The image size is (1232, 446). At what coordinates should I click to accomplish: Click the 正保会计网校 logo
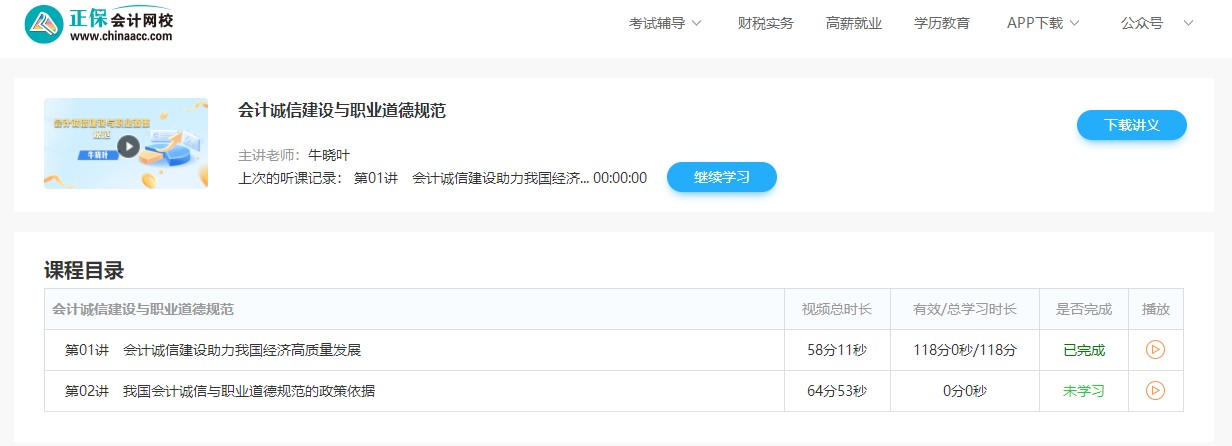(99, 23)
